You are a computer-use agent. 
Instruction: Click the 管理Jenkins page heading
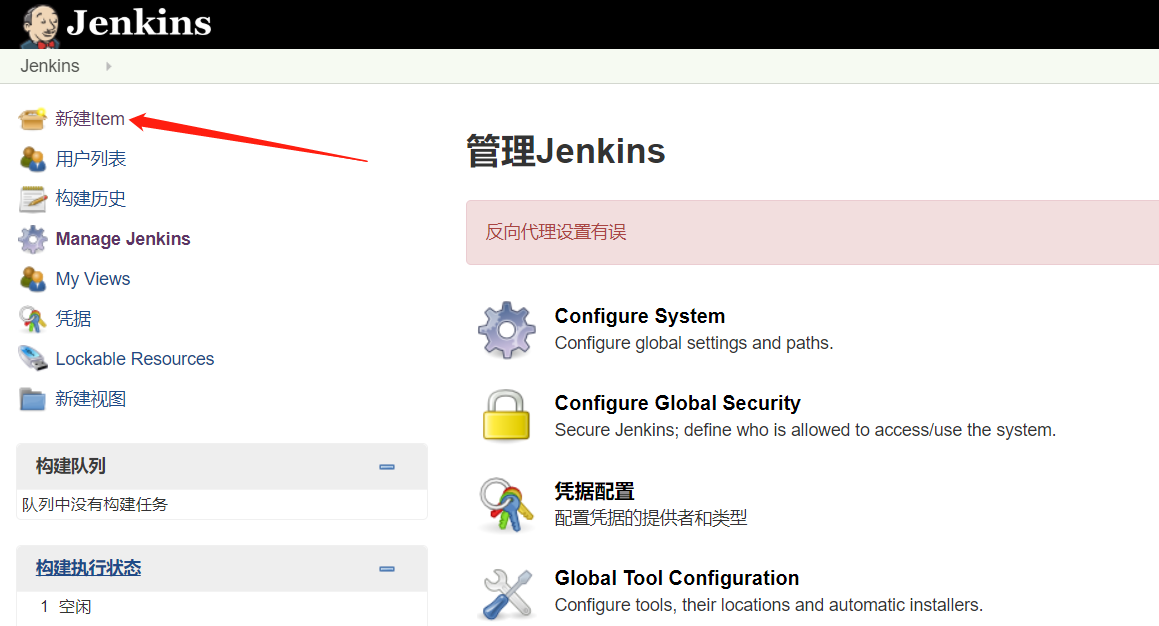tap(565, 151)
